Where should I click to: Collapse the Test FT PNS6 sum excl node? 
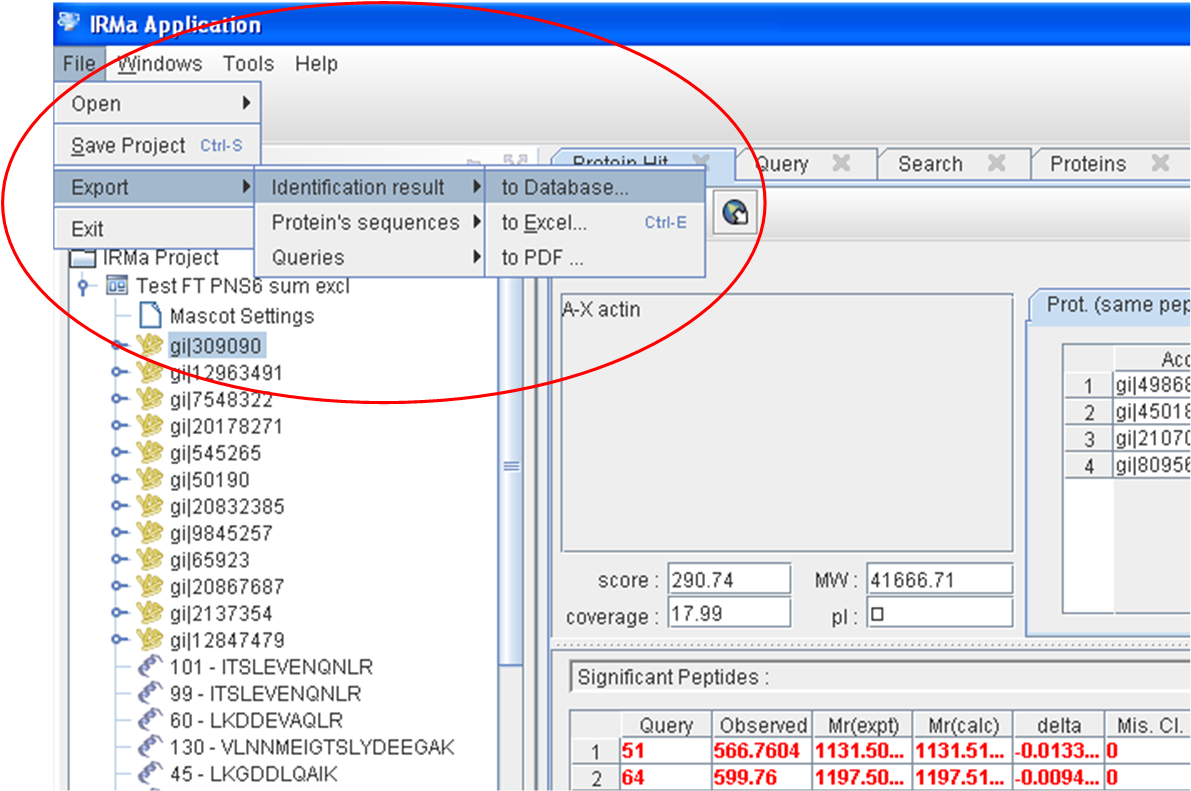coord(83,286)
